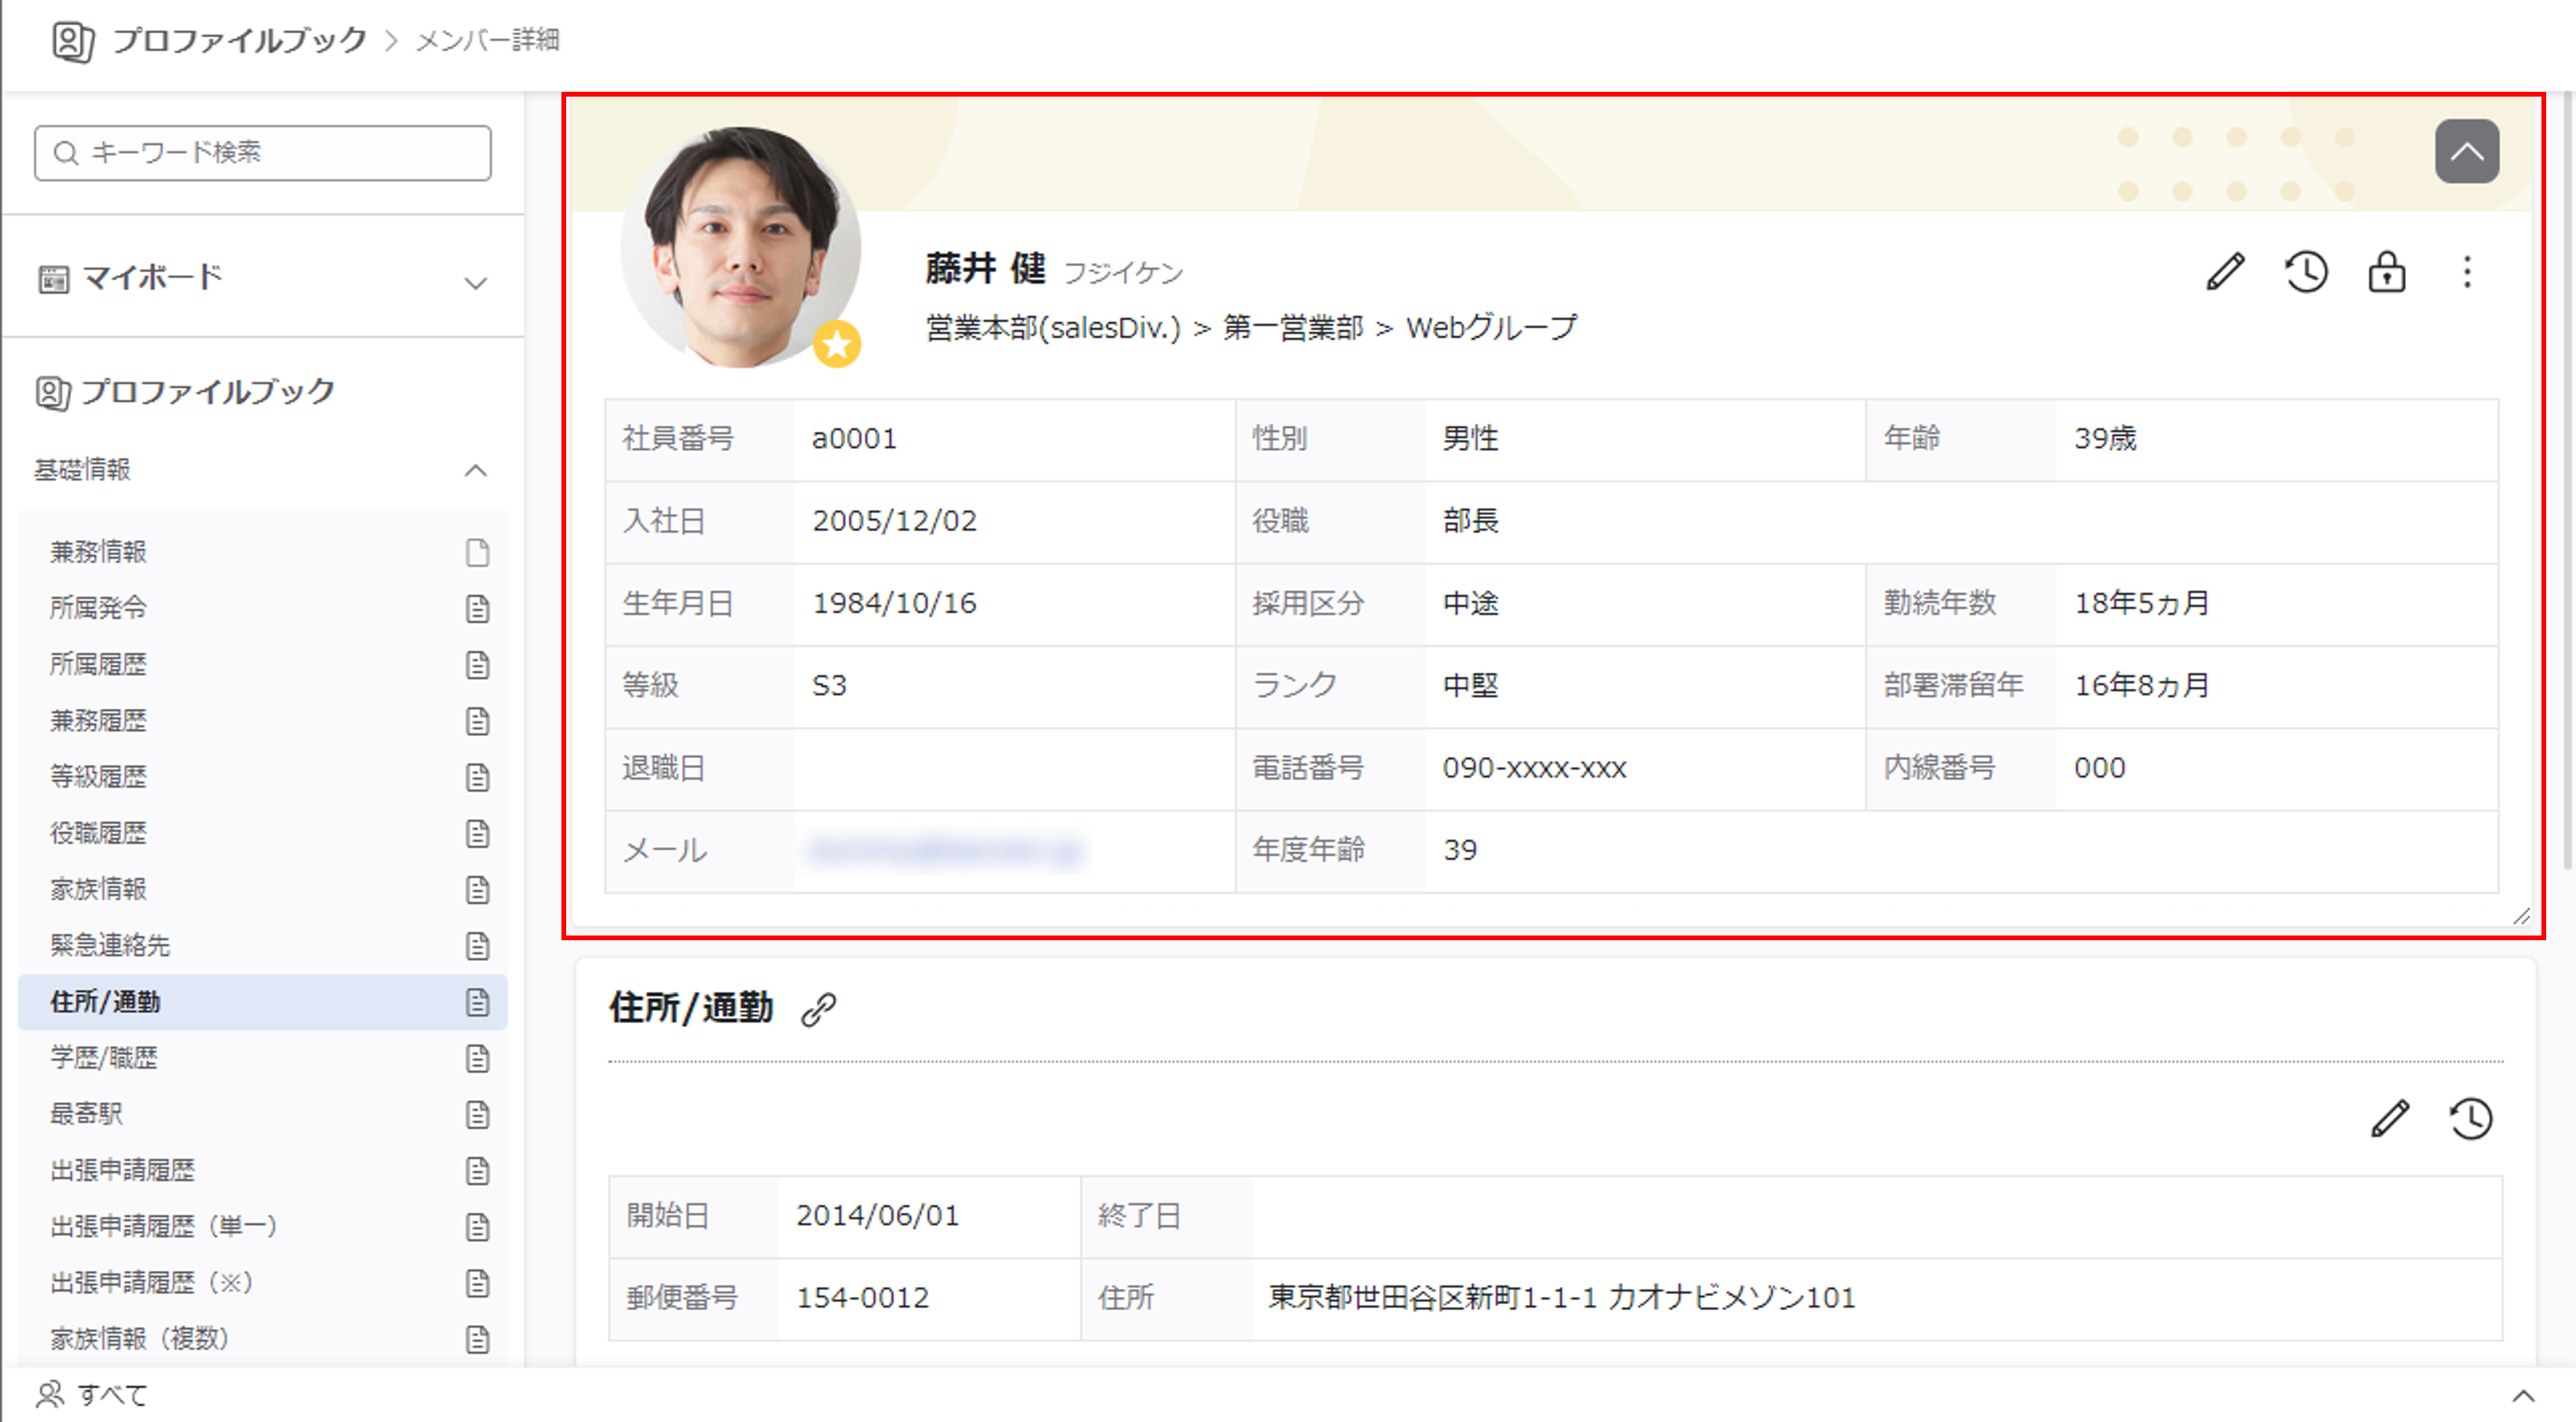Expand the マイボード section
Screen dimensions: 2576x1422
click(x=476, y=283)
